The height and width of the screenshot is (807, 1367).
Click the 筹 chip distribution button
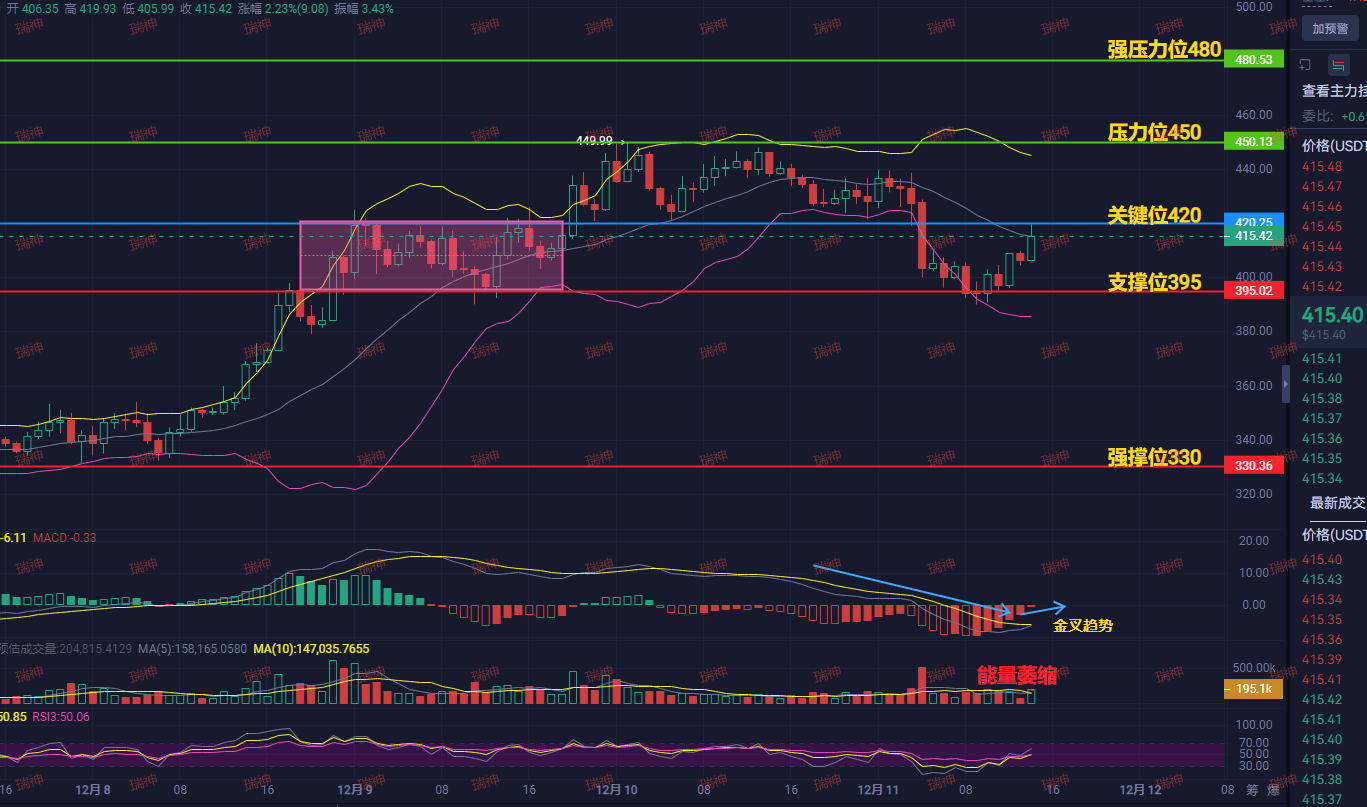[1252, 790]
